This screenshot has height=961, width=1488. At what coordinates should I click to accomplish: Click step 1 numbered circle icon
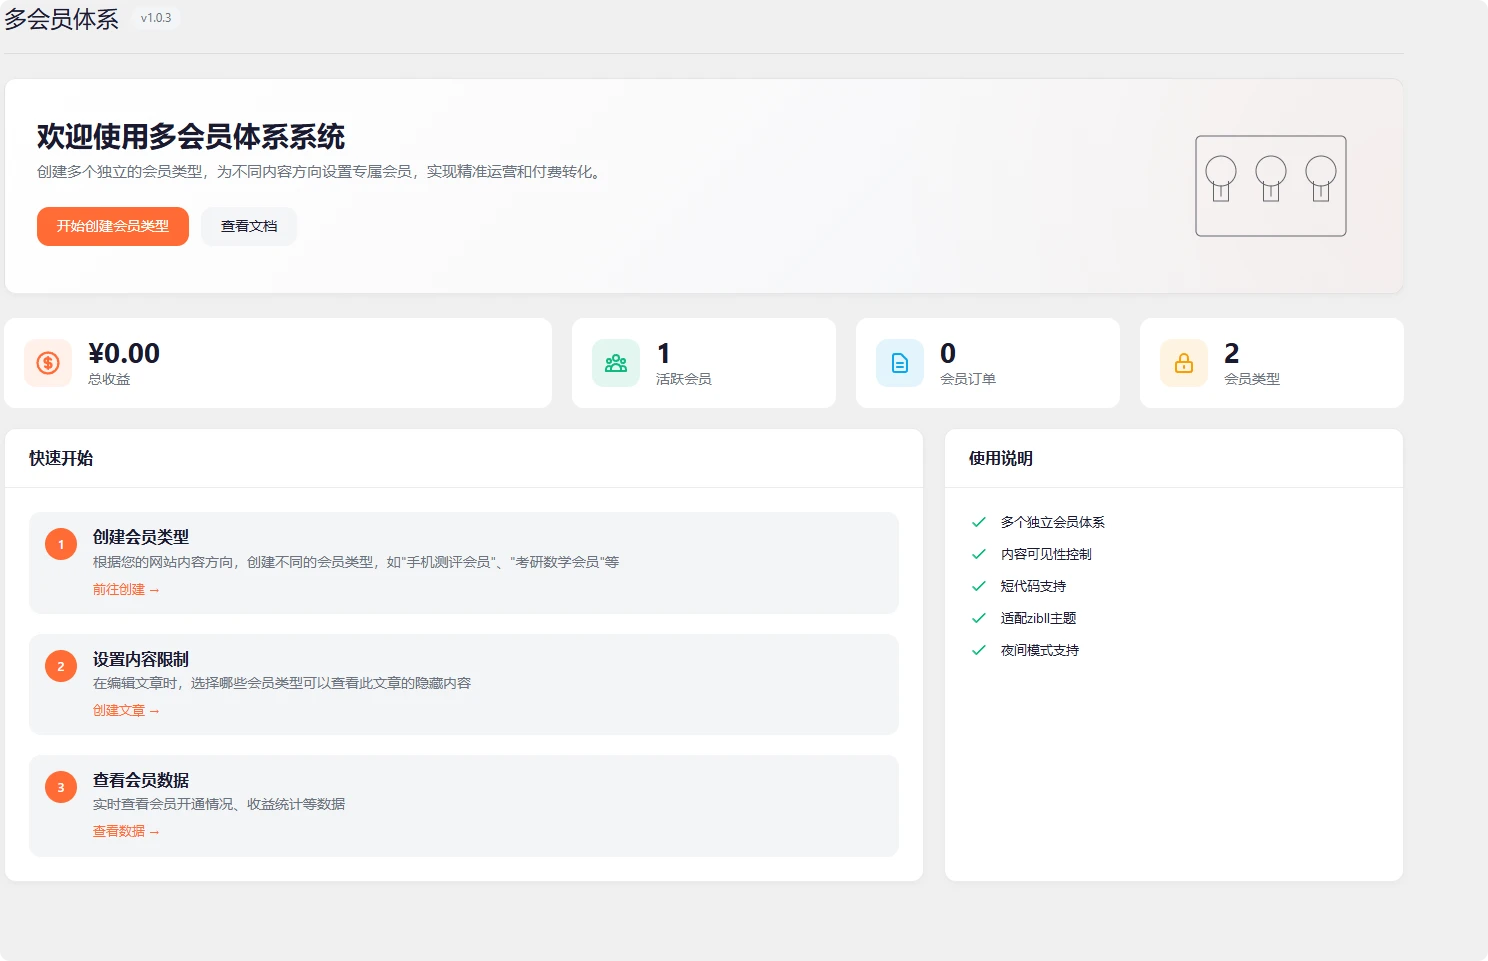(x=60, y=544)
